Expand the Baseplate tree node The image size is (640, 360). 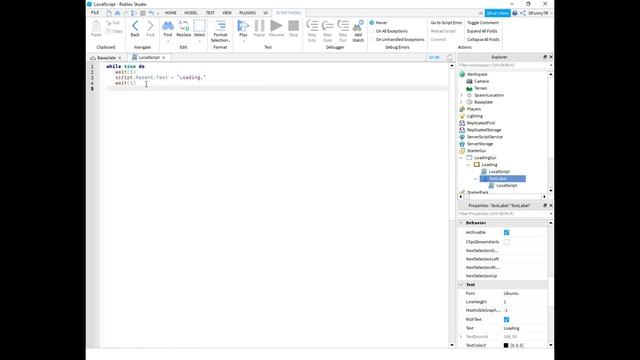pyautogui.click(x=462, y=102)
